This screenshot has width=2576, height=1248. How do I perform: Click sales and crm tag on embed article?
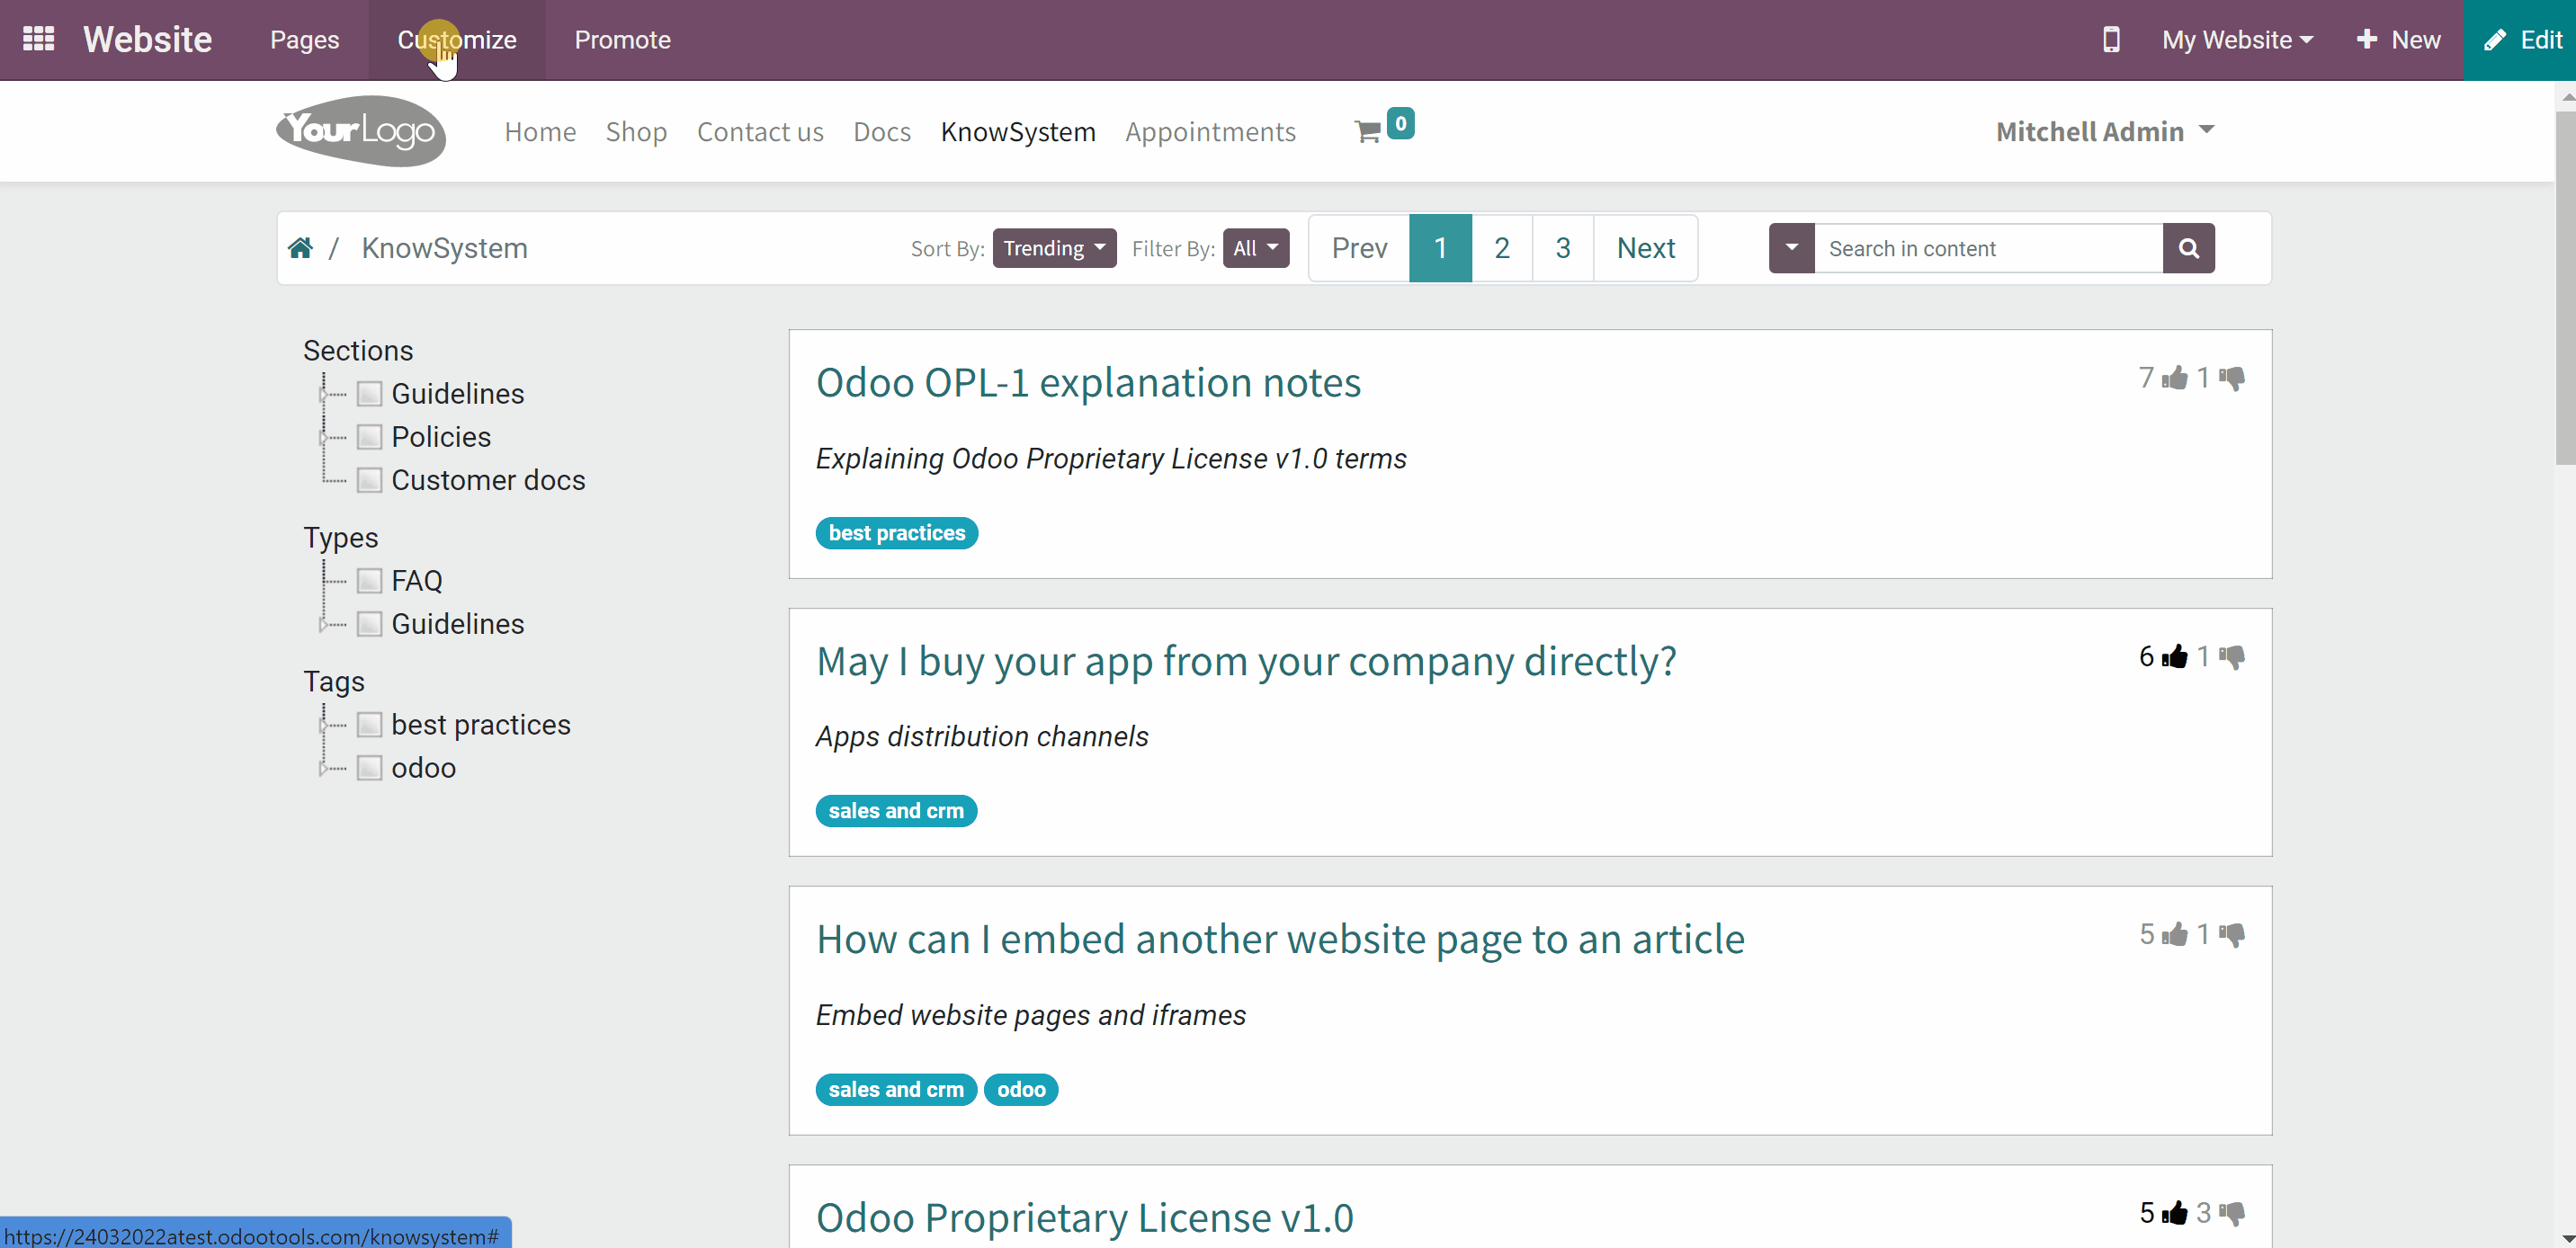coord(896,1090)
